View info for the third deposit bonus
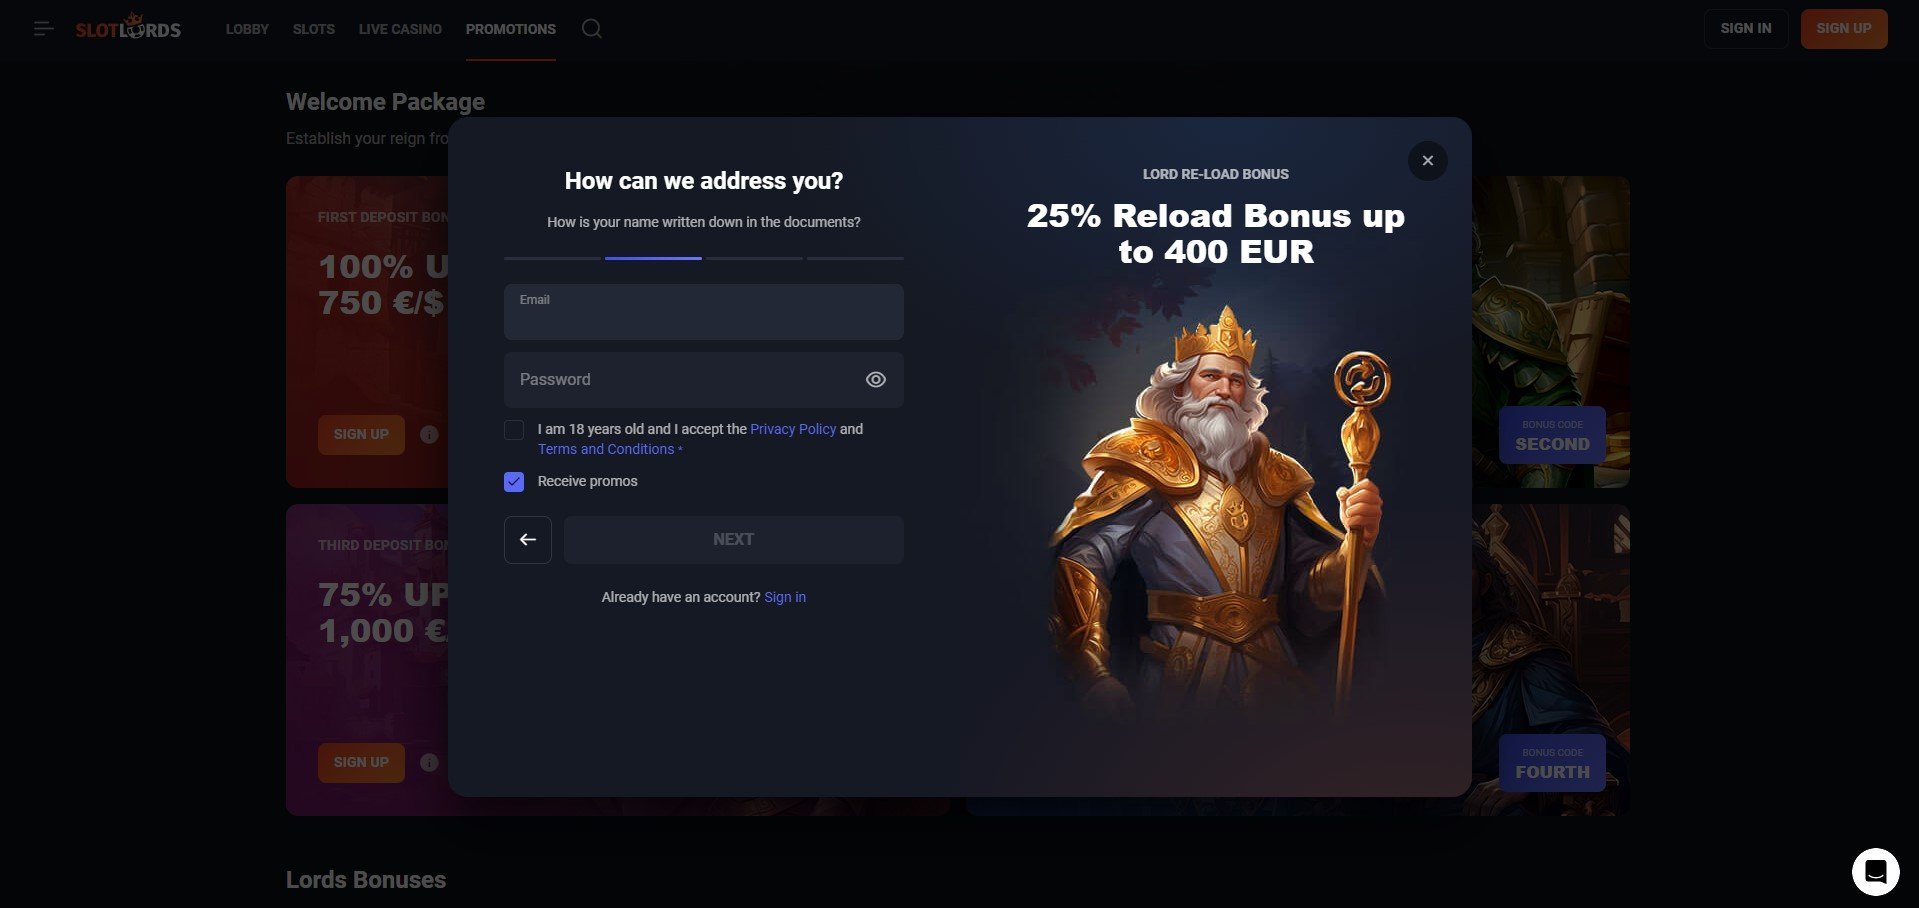Image resolution: width=1919 pixels, height=908 pixels. pos(429,763)
